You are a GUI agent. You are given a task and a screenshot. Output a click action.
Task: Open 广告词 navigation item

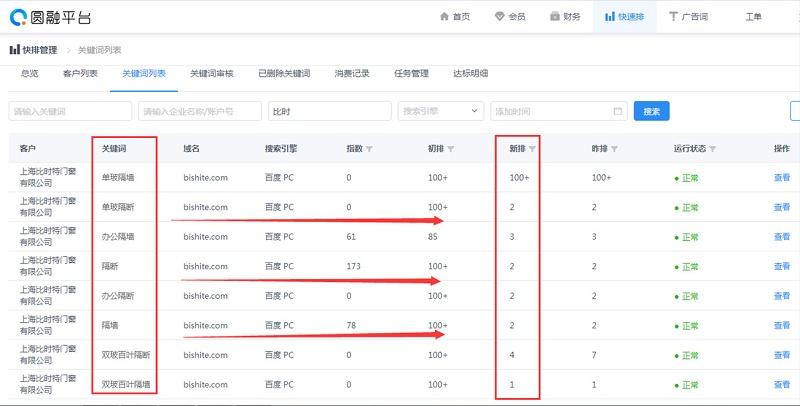tap(676, 17)
